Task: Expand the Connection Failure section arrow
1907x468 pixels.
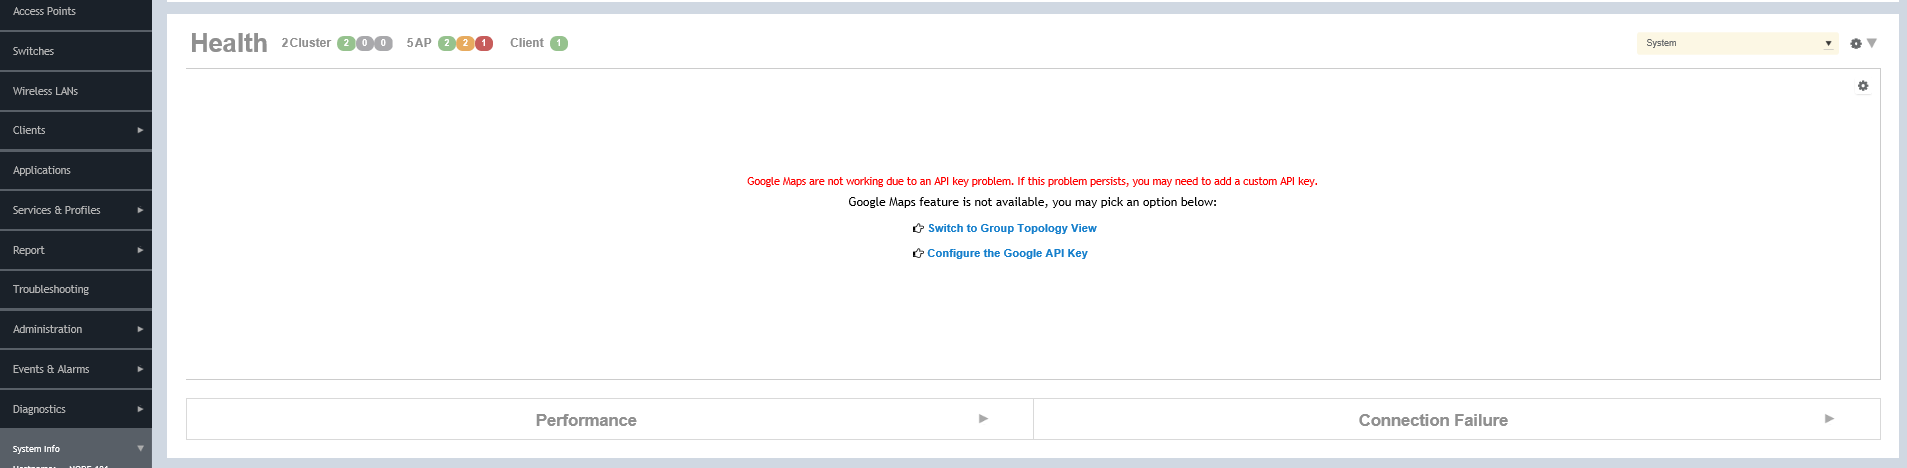Action: (1829, 419)
